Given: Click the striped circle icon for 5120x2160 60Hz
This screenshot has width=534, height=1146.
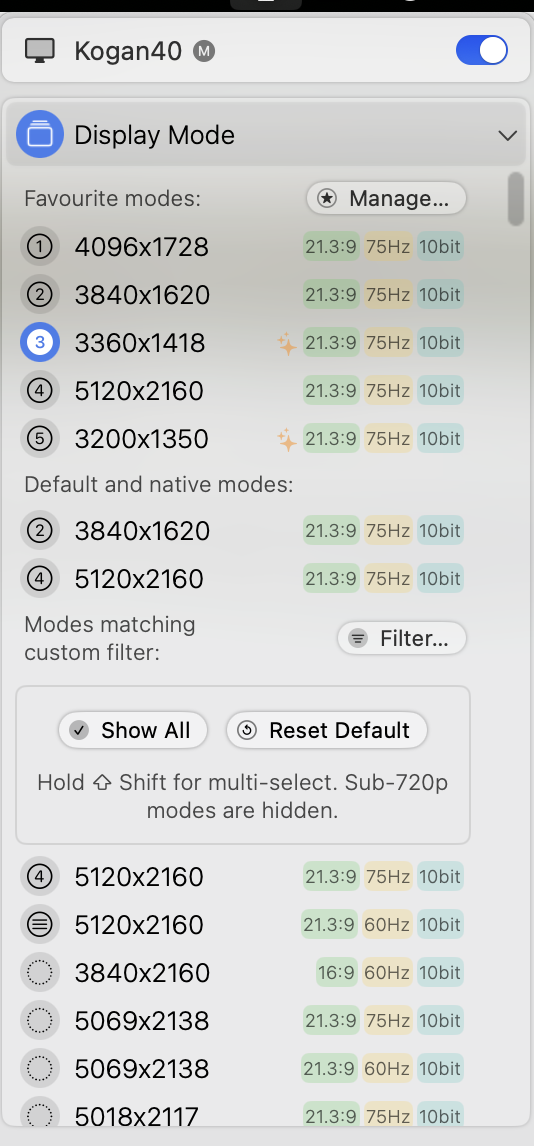Looking at the screenshot, I should pos(39,925).
